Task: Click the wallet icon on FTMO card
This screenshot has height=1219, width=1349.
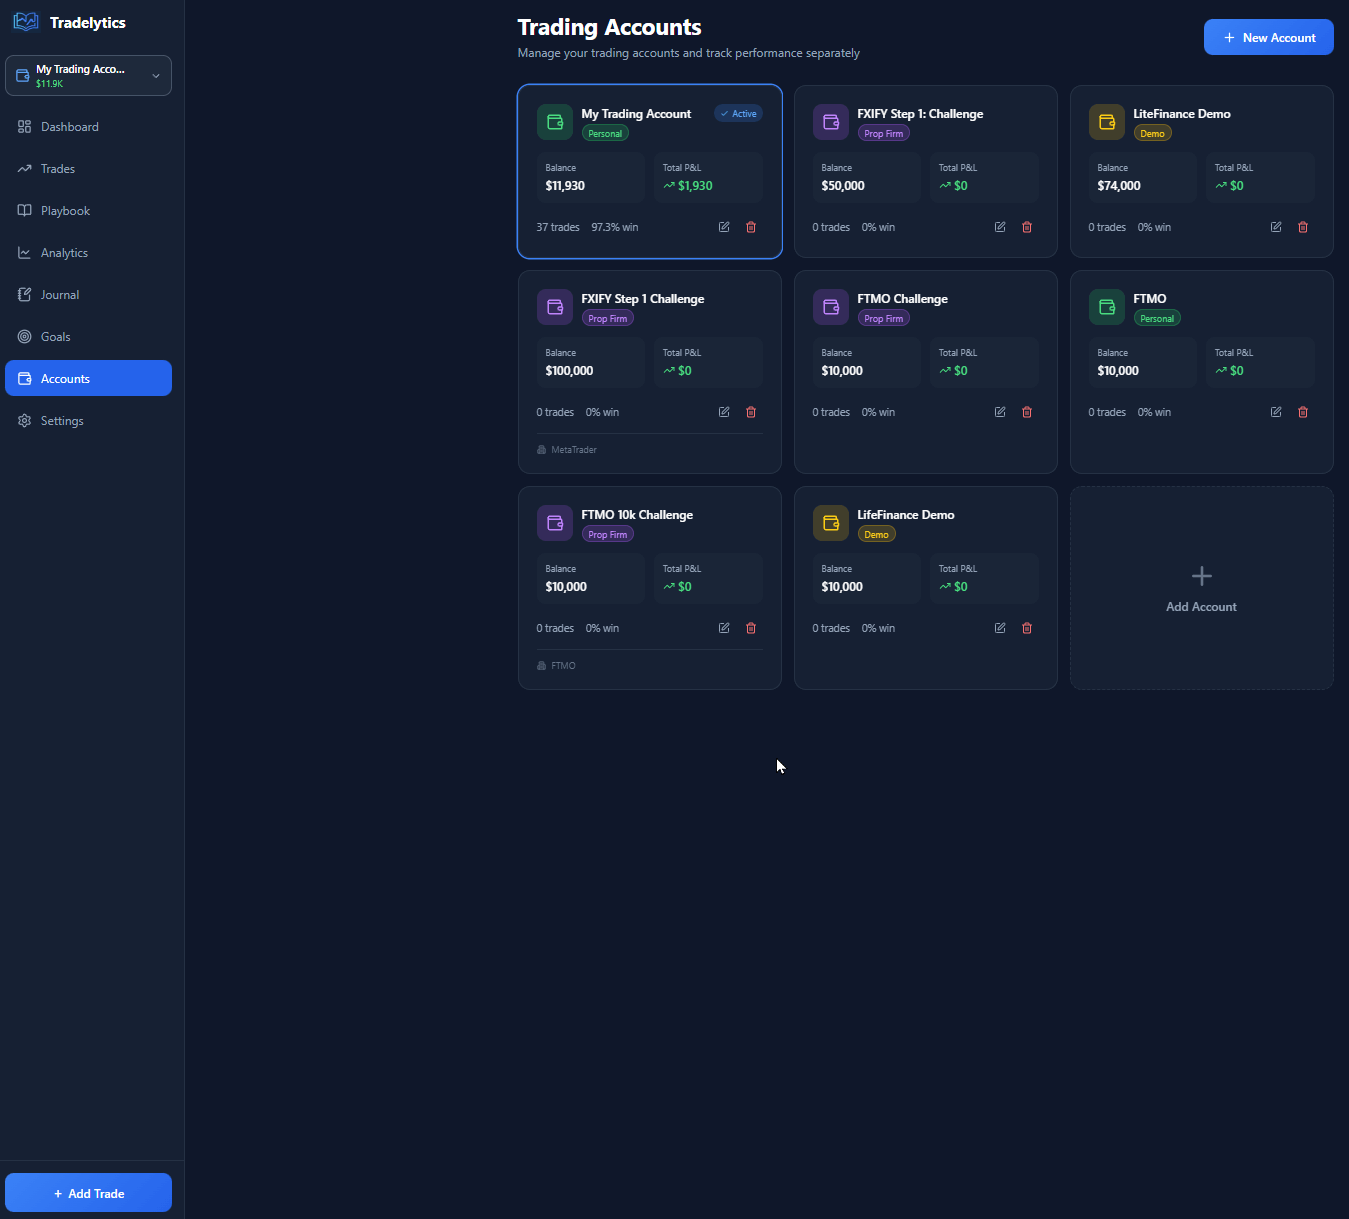Action: (x=1107, y=307)
